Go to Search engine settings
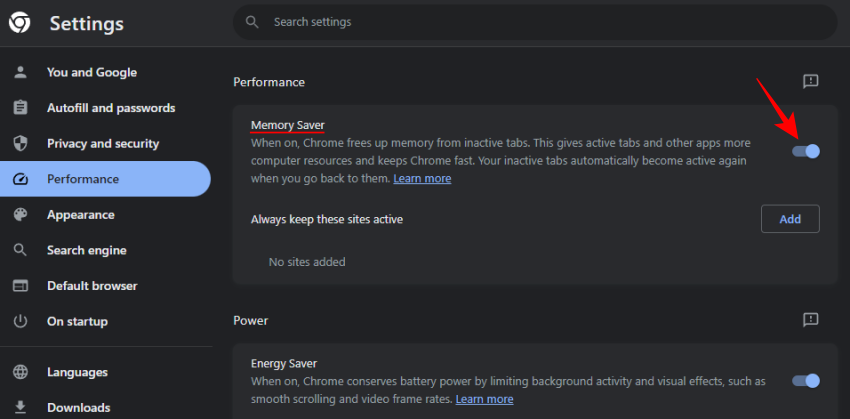850x419 pixels. tap(86, 250)
